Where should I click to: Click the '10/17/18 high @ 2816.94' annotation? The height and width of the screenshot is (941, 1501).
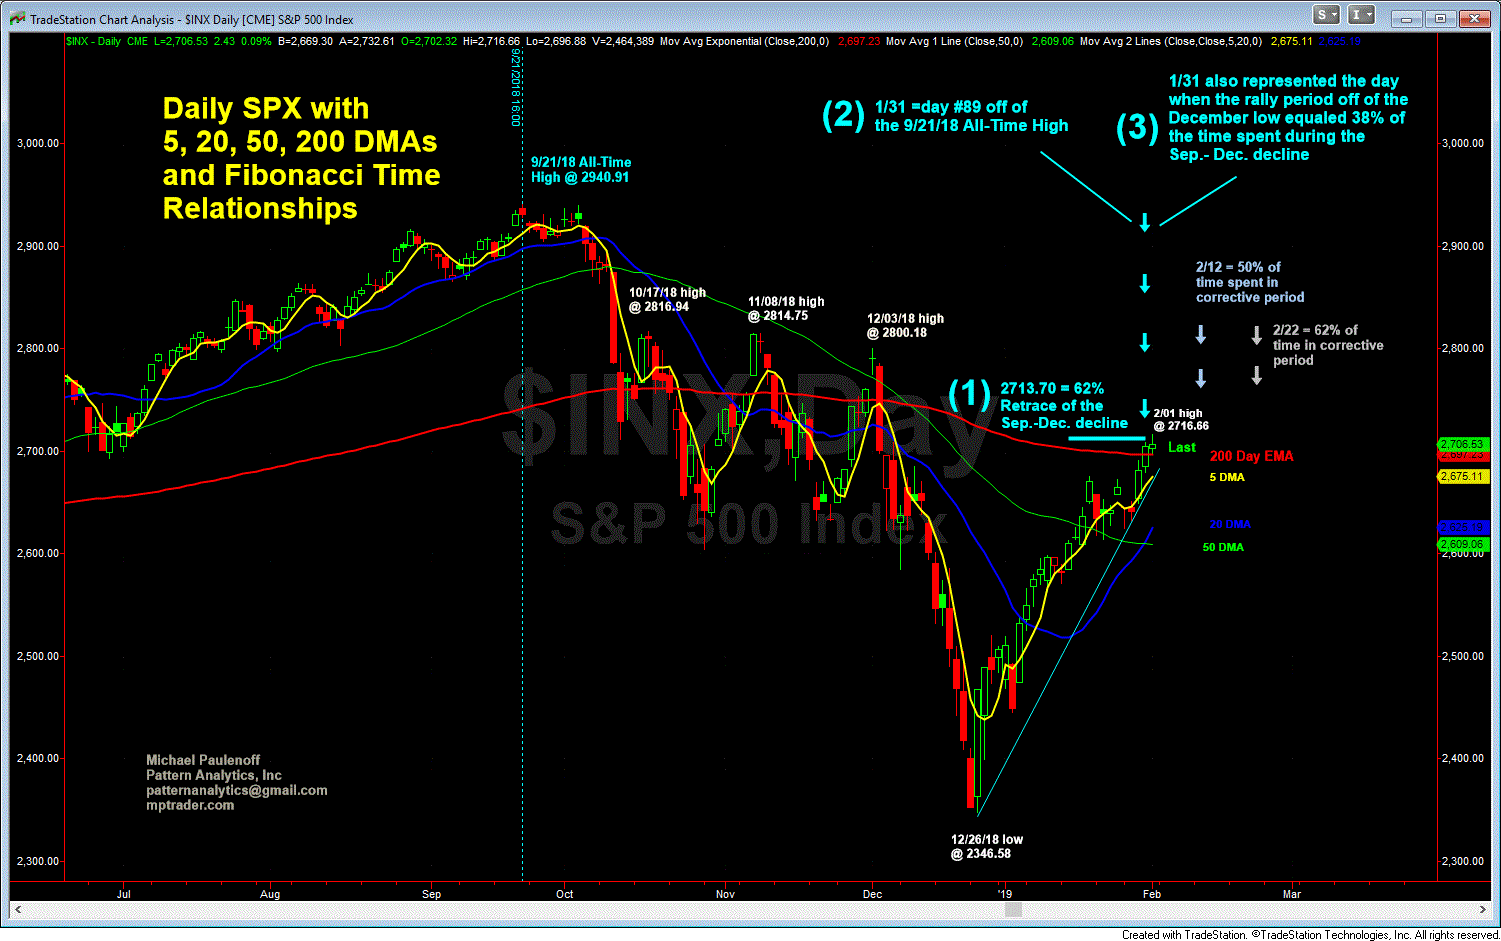click(667, 299)
